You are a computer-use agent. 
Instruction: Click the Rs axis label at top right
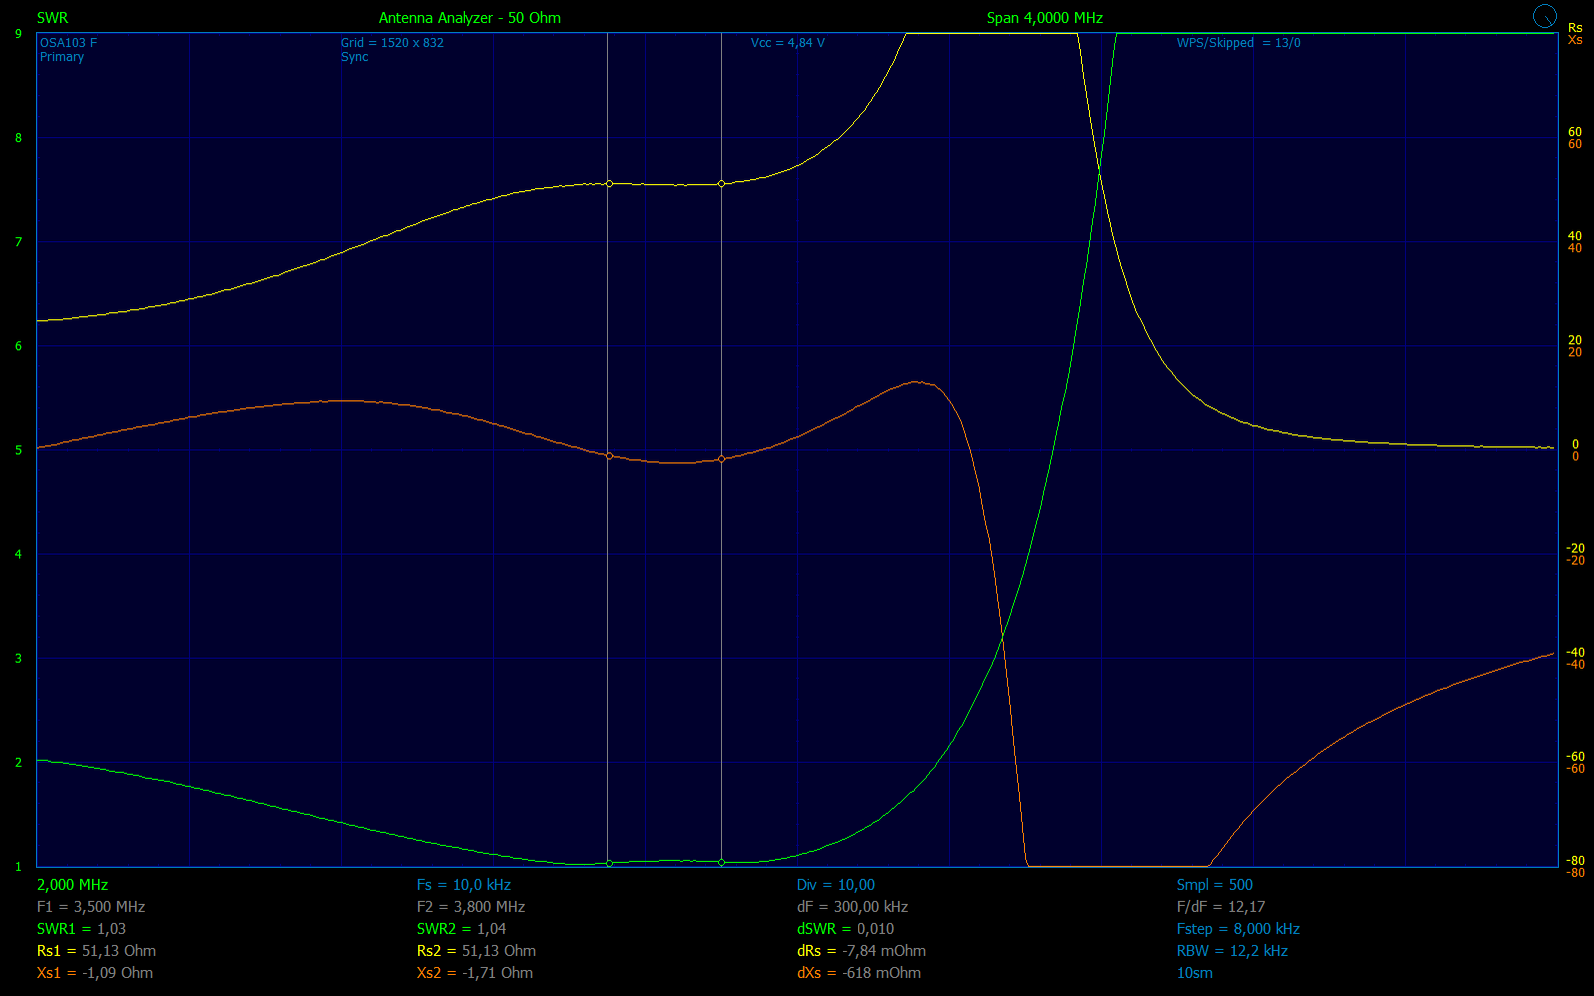[x=1575, y=28]
